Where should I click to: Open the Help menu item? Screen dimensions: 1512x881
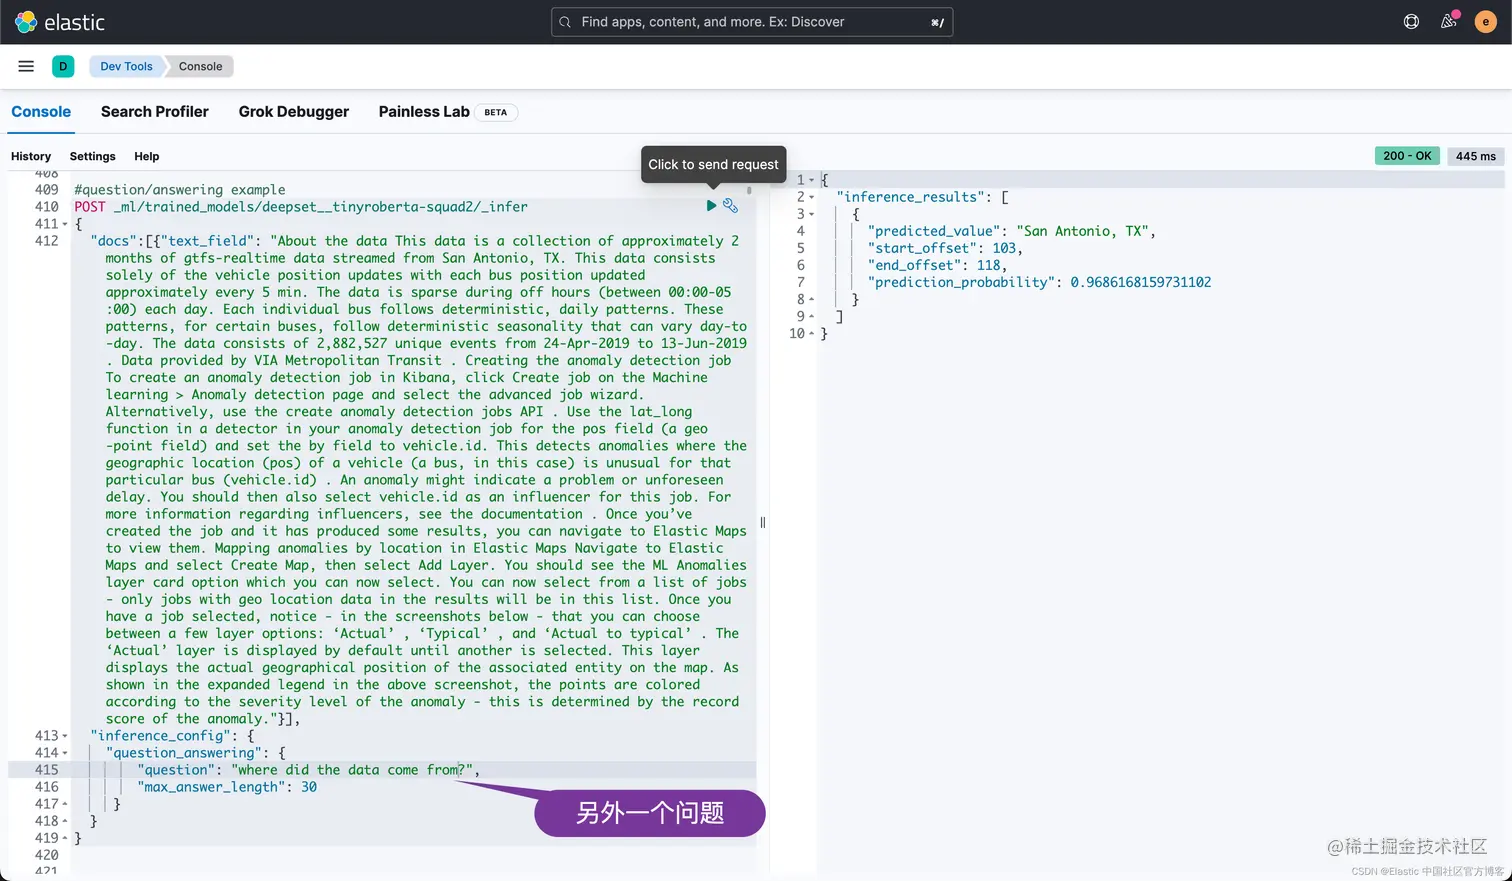[x=147, y=156]
